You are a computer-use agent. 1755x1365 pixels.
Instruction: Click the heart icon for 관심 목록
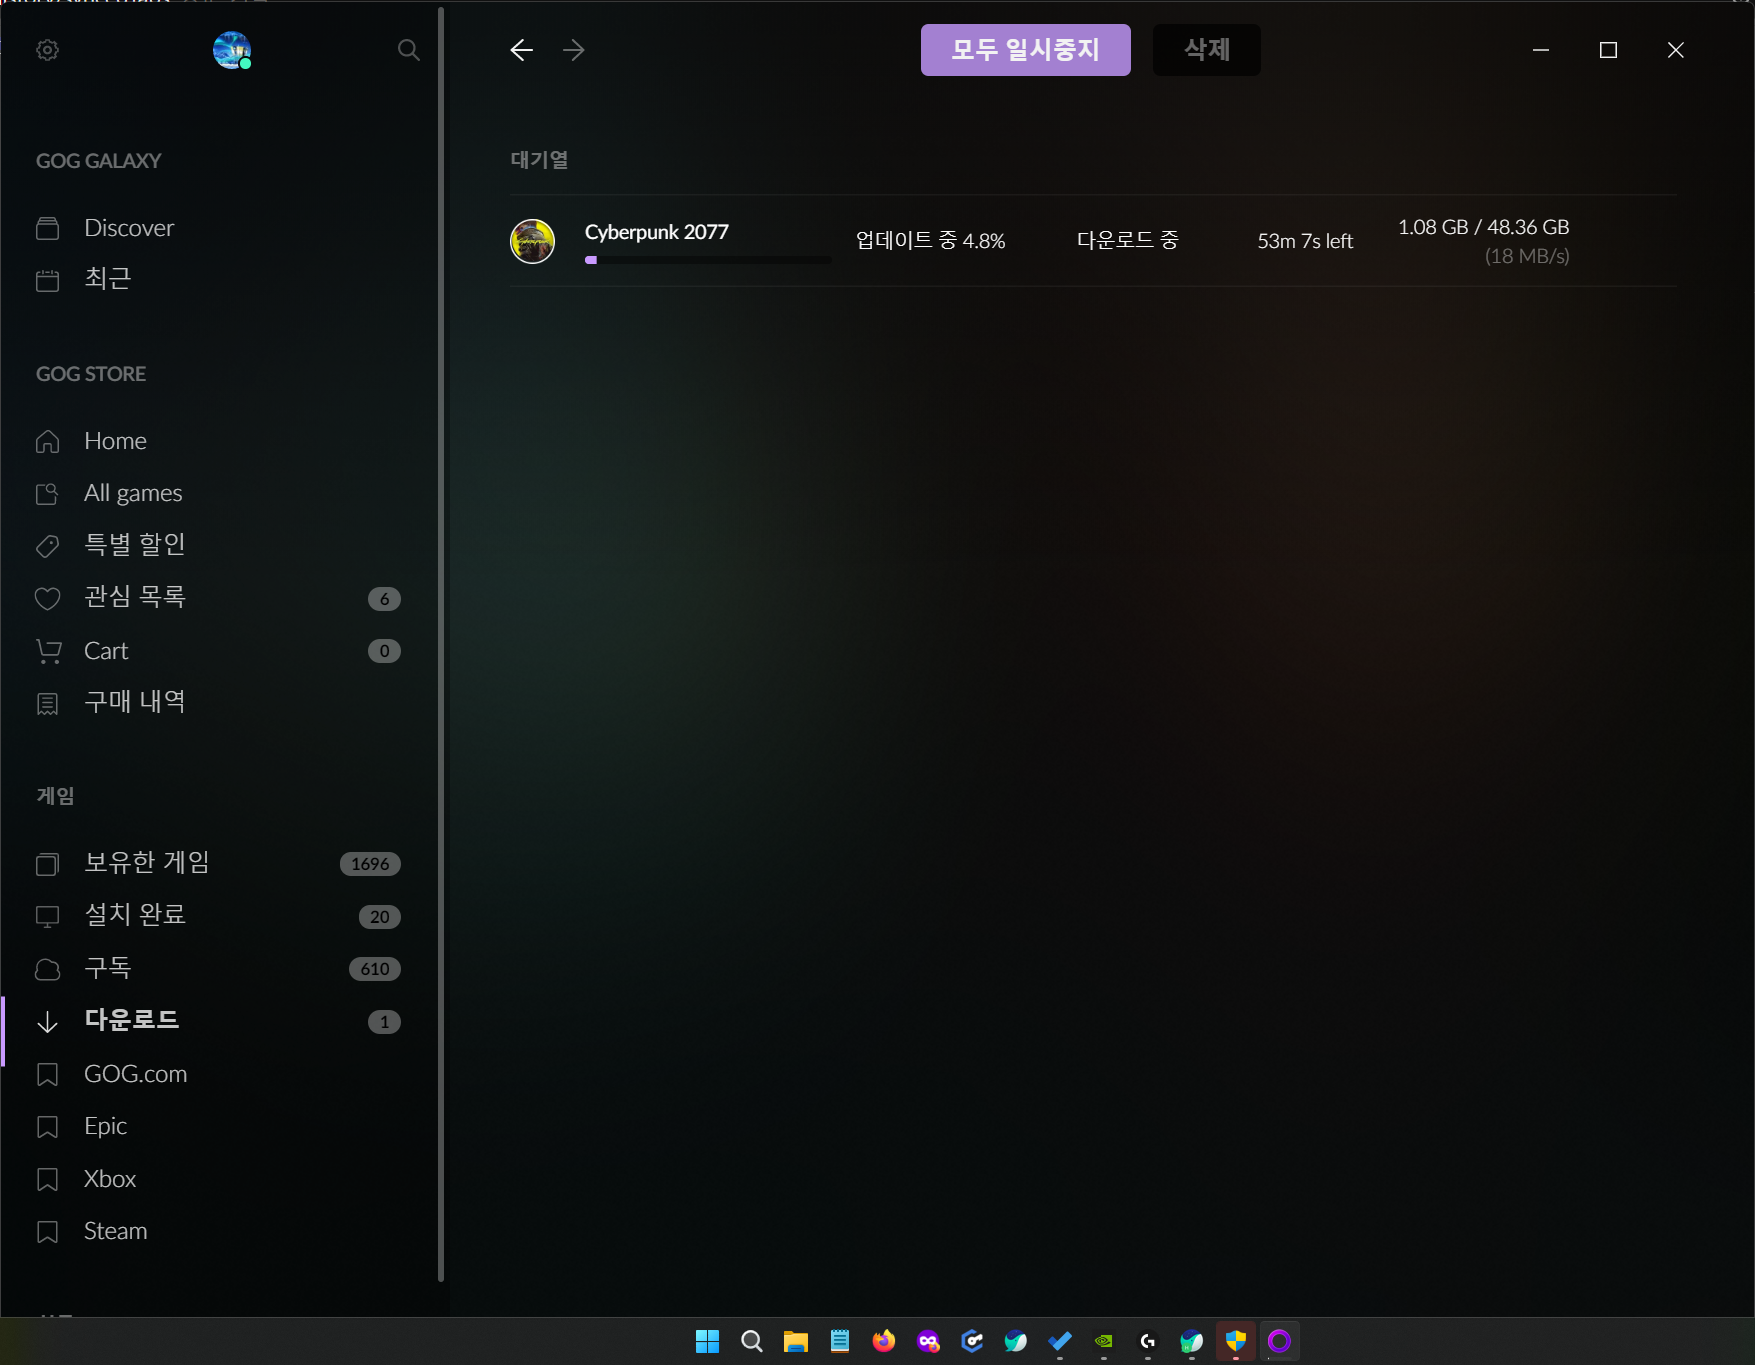click(x=47, y=598)
